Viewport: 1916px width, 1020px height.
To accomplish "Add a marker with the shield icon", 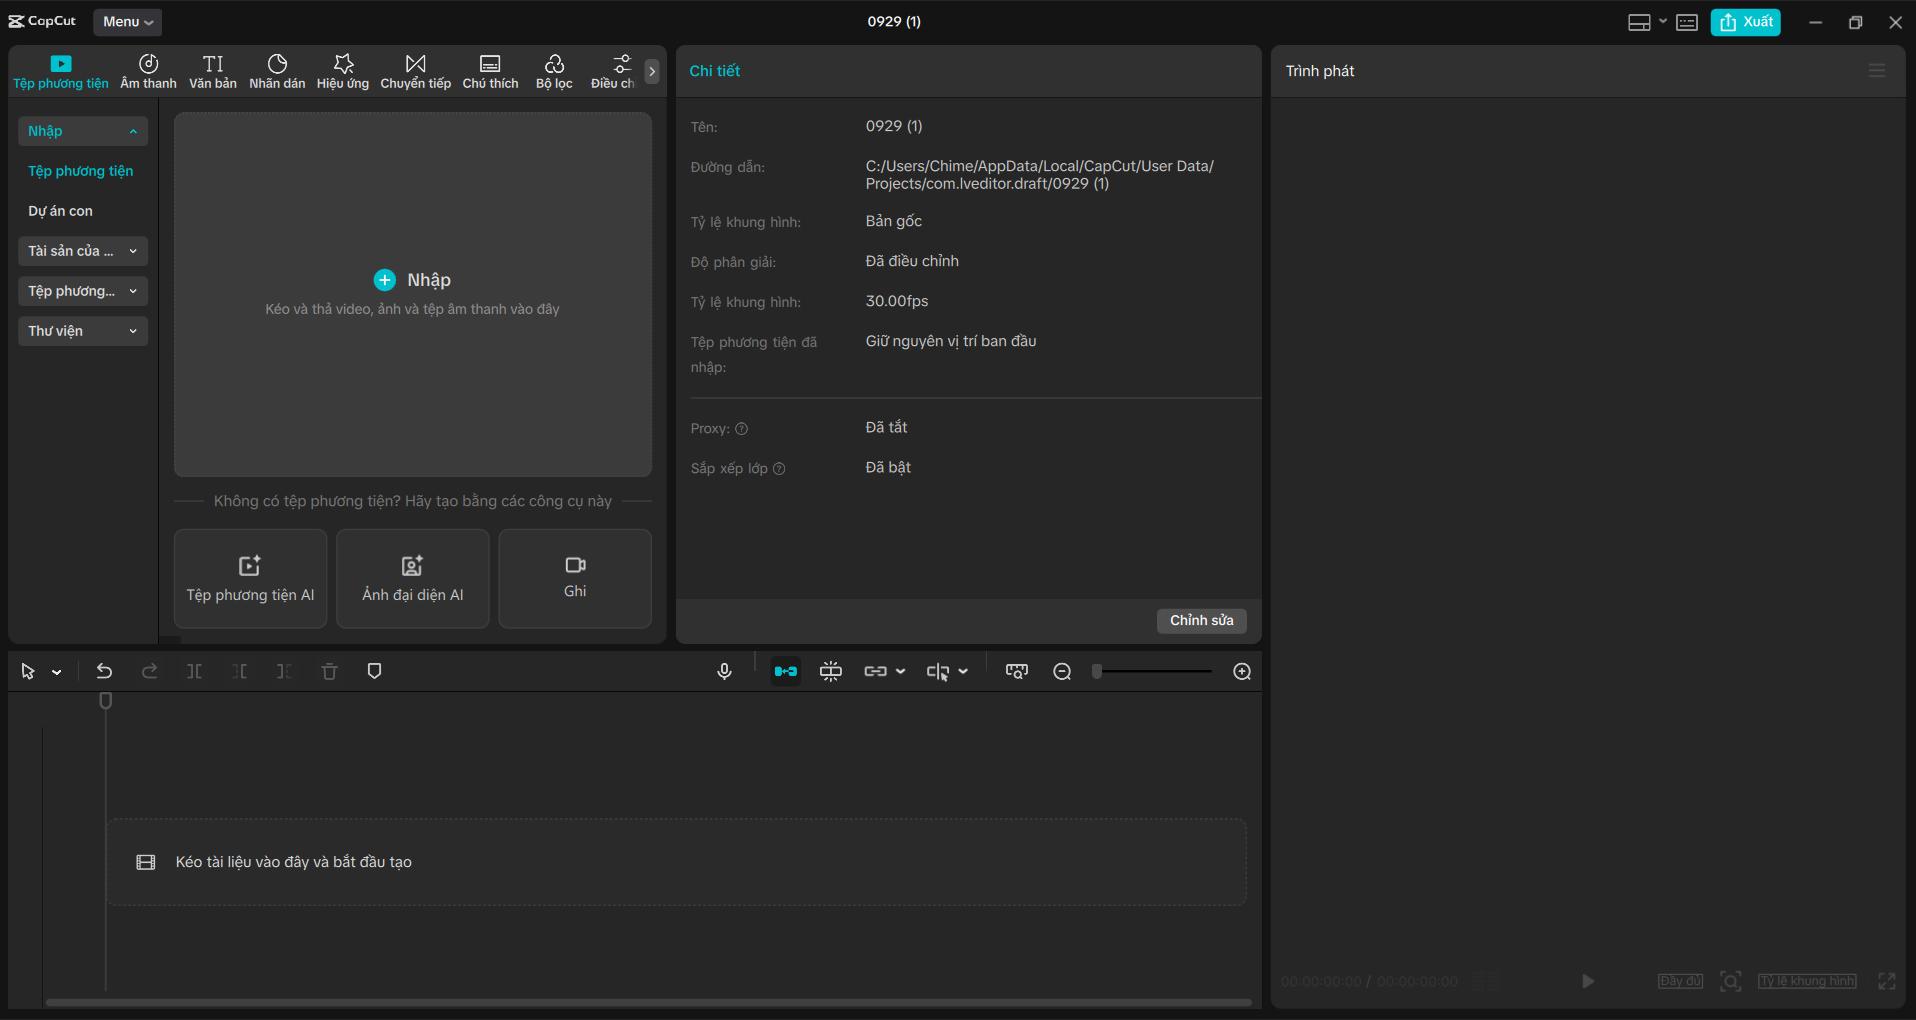I will tap(374, 672).
